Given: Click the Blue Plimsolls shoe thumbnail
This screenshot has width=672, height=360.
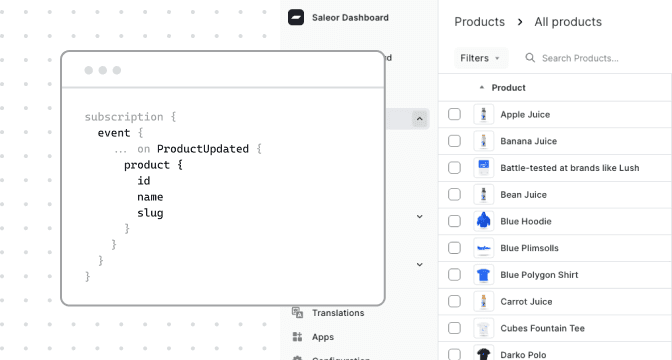Looking at the screenshot, I should coord(483,248).
